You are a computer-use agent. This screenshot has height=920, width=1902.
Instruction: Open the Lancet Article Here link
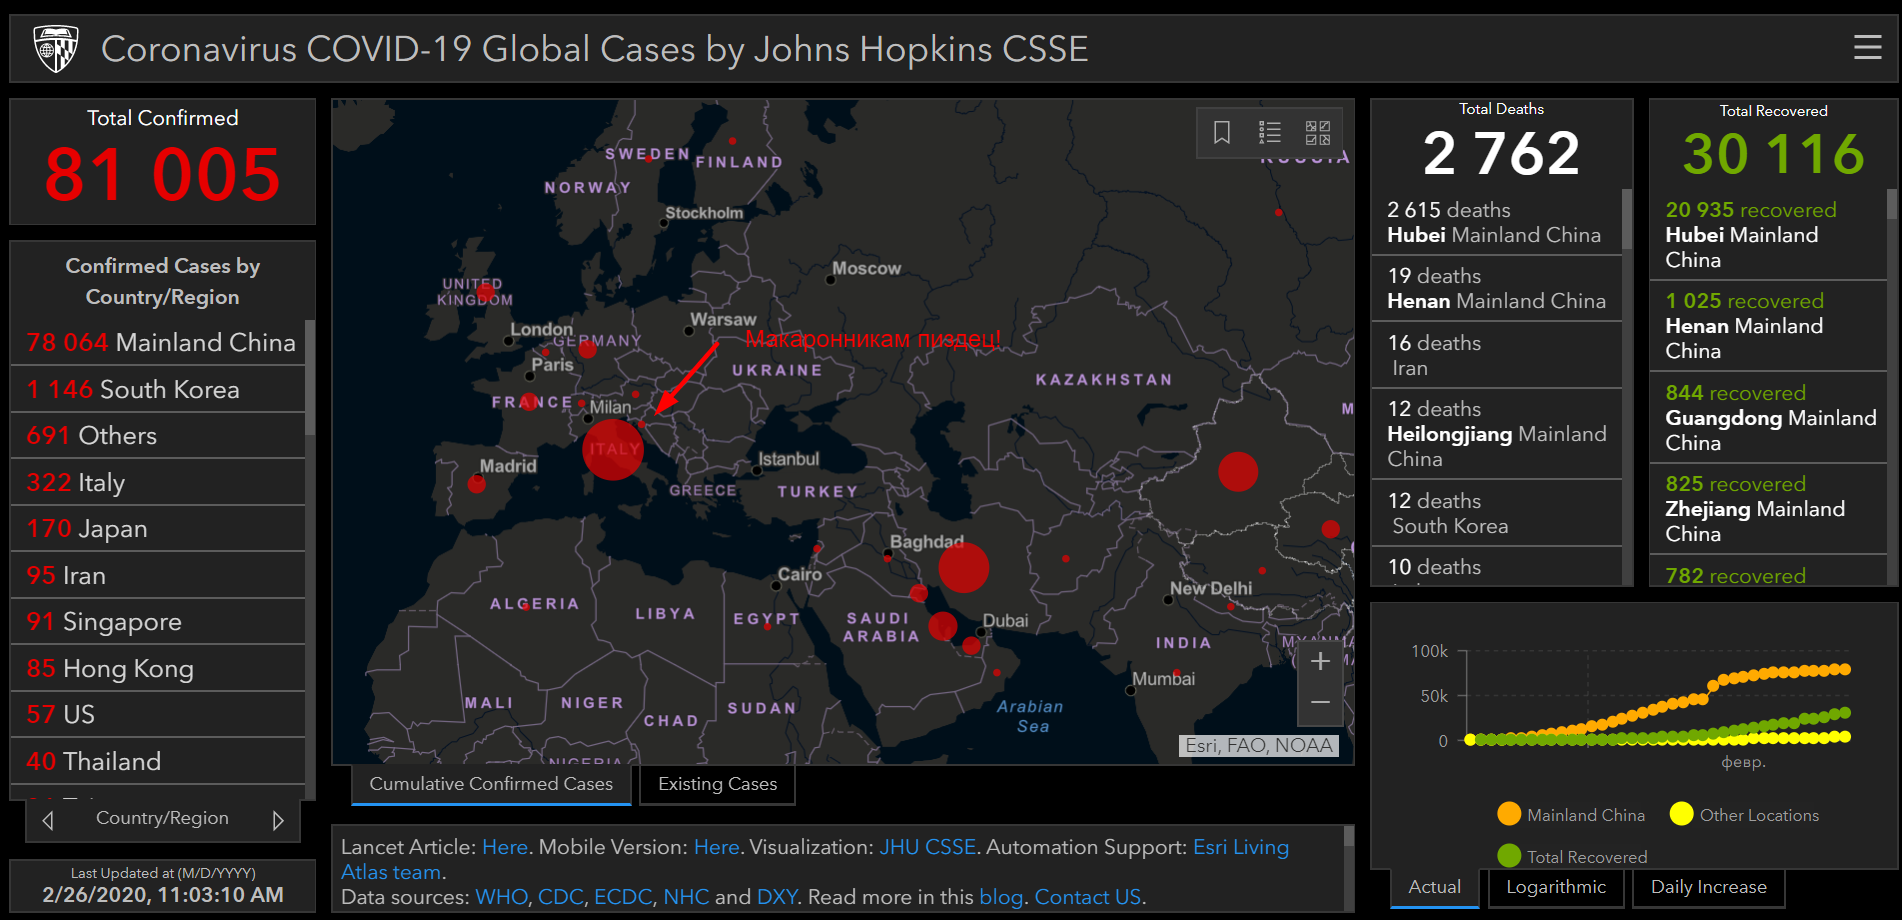point(504,847)
